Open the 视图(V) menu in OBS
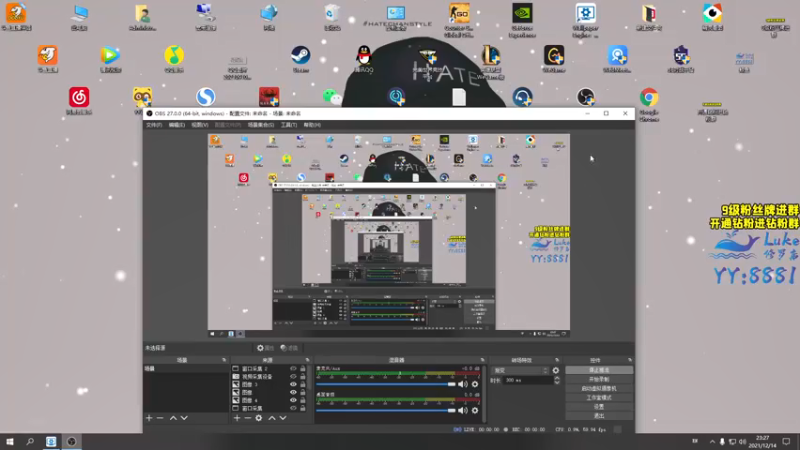Screen dimensions: 800x450 click(x=199, y=125)
